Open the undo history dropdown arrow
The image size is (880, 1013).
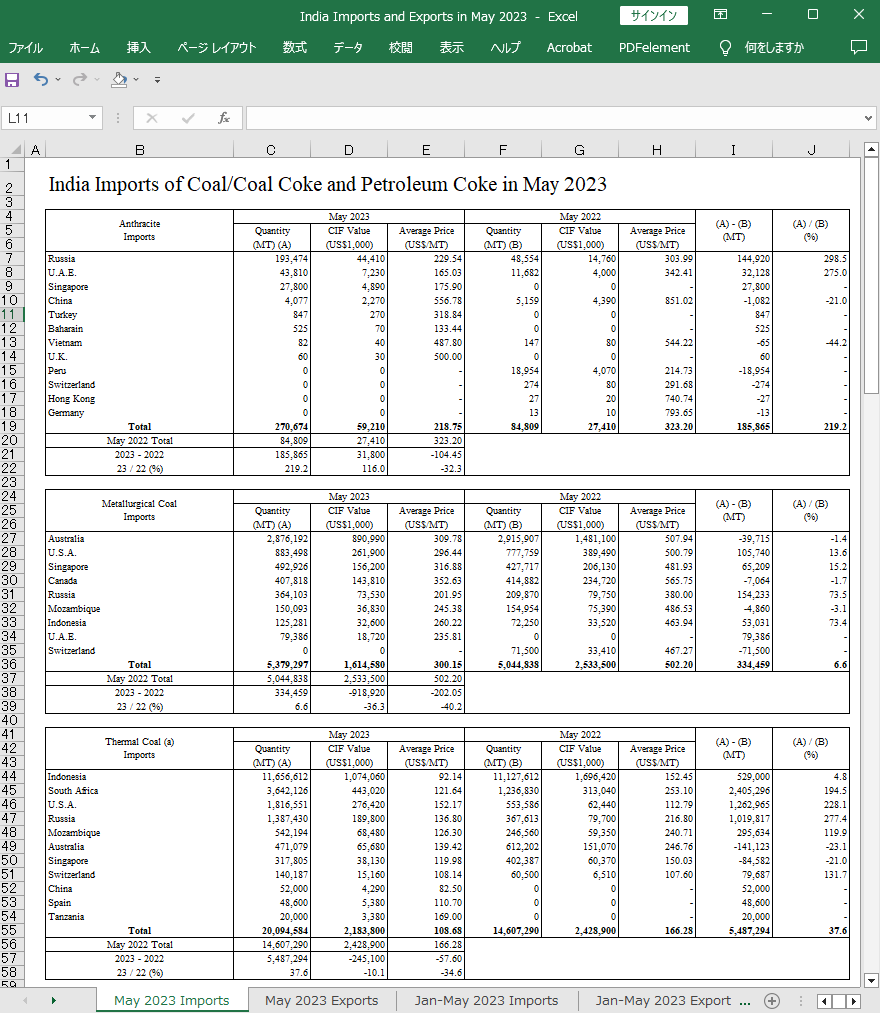pyautogui.click(x=58, y=80)
